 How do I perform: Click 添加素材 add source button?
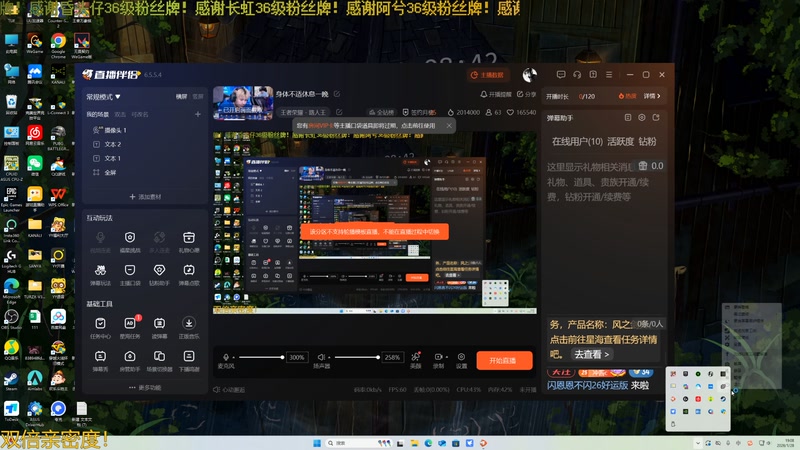click(x=145, y=196)
